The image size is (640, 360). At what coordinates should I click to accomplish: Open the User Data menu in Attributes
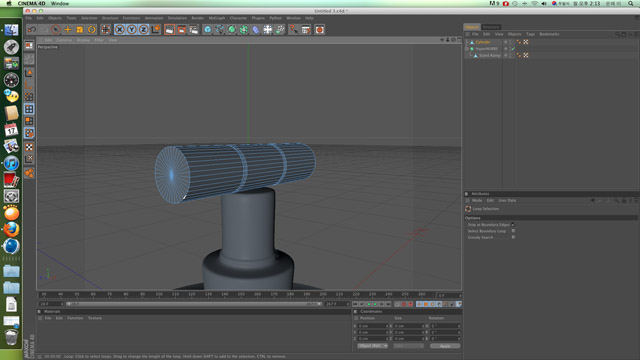507,201
